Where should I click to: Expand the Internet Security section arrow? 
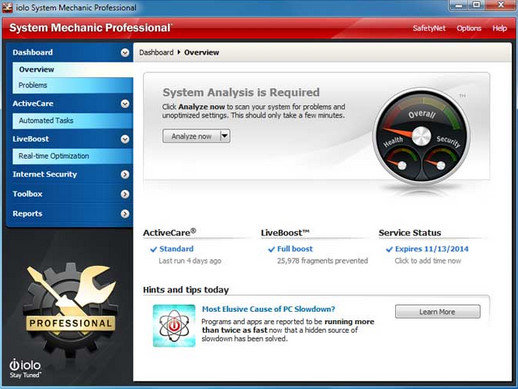pyautogui.click(x=125, y=174)
